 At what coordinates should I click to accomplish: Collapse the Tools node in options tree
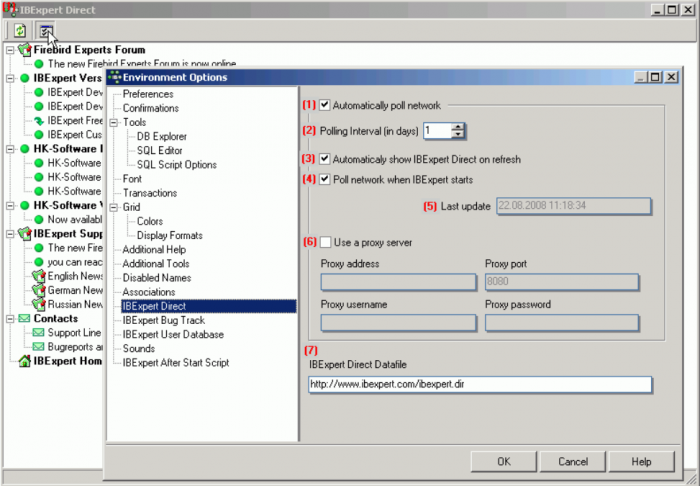[x=114, y=122]
